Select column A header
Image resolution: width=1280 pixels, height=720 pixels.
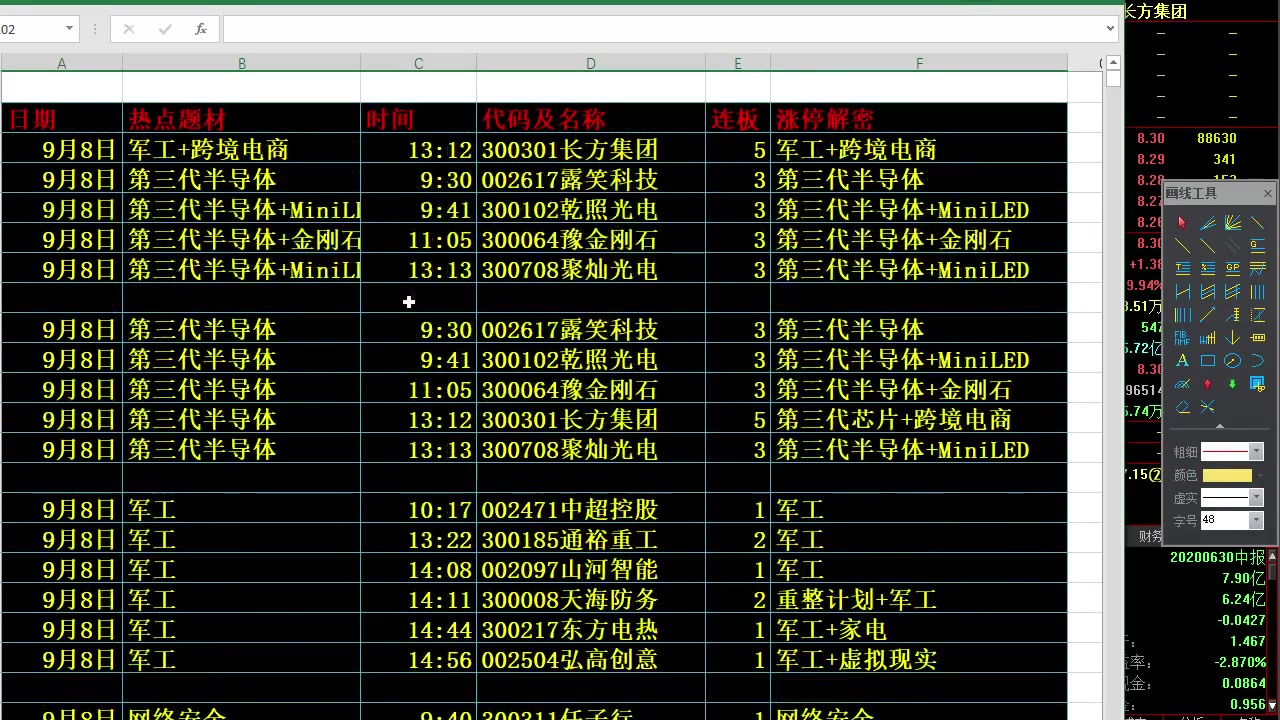pos(61,63)
